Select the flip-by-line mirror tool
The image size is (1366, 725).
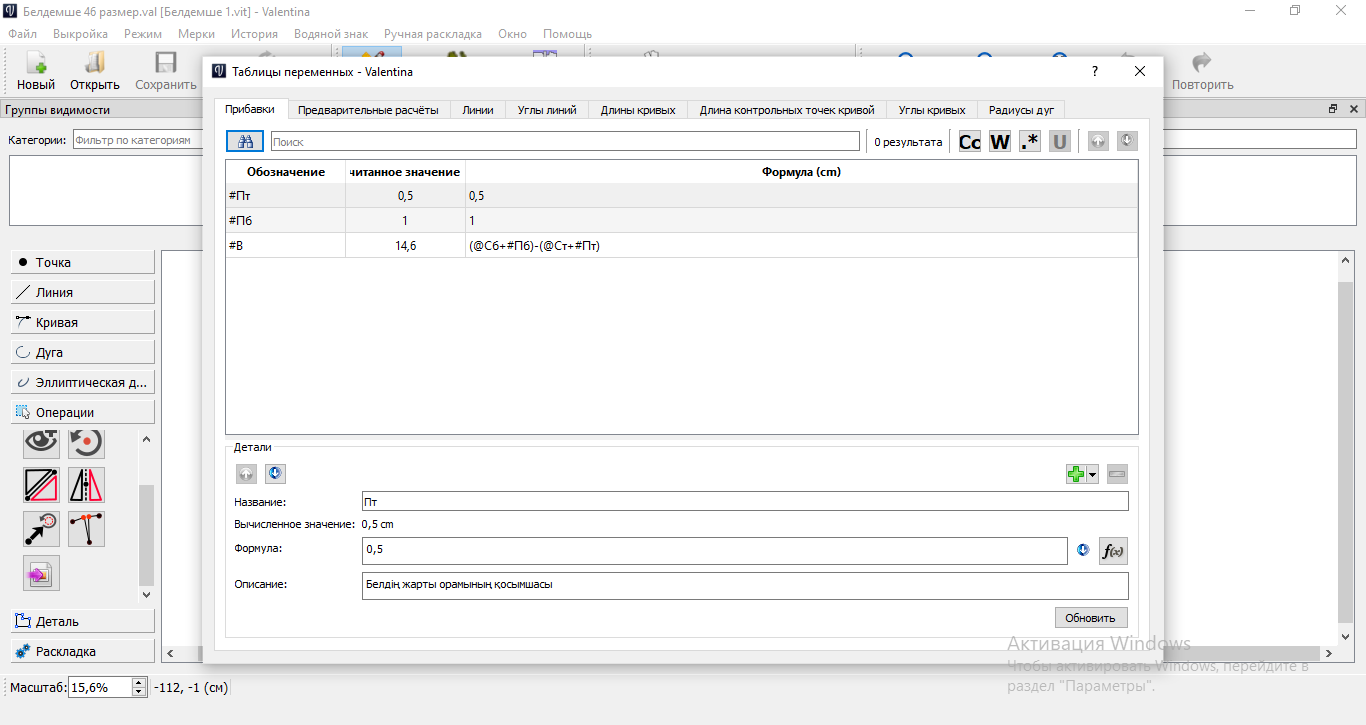[x=42, y=485]
